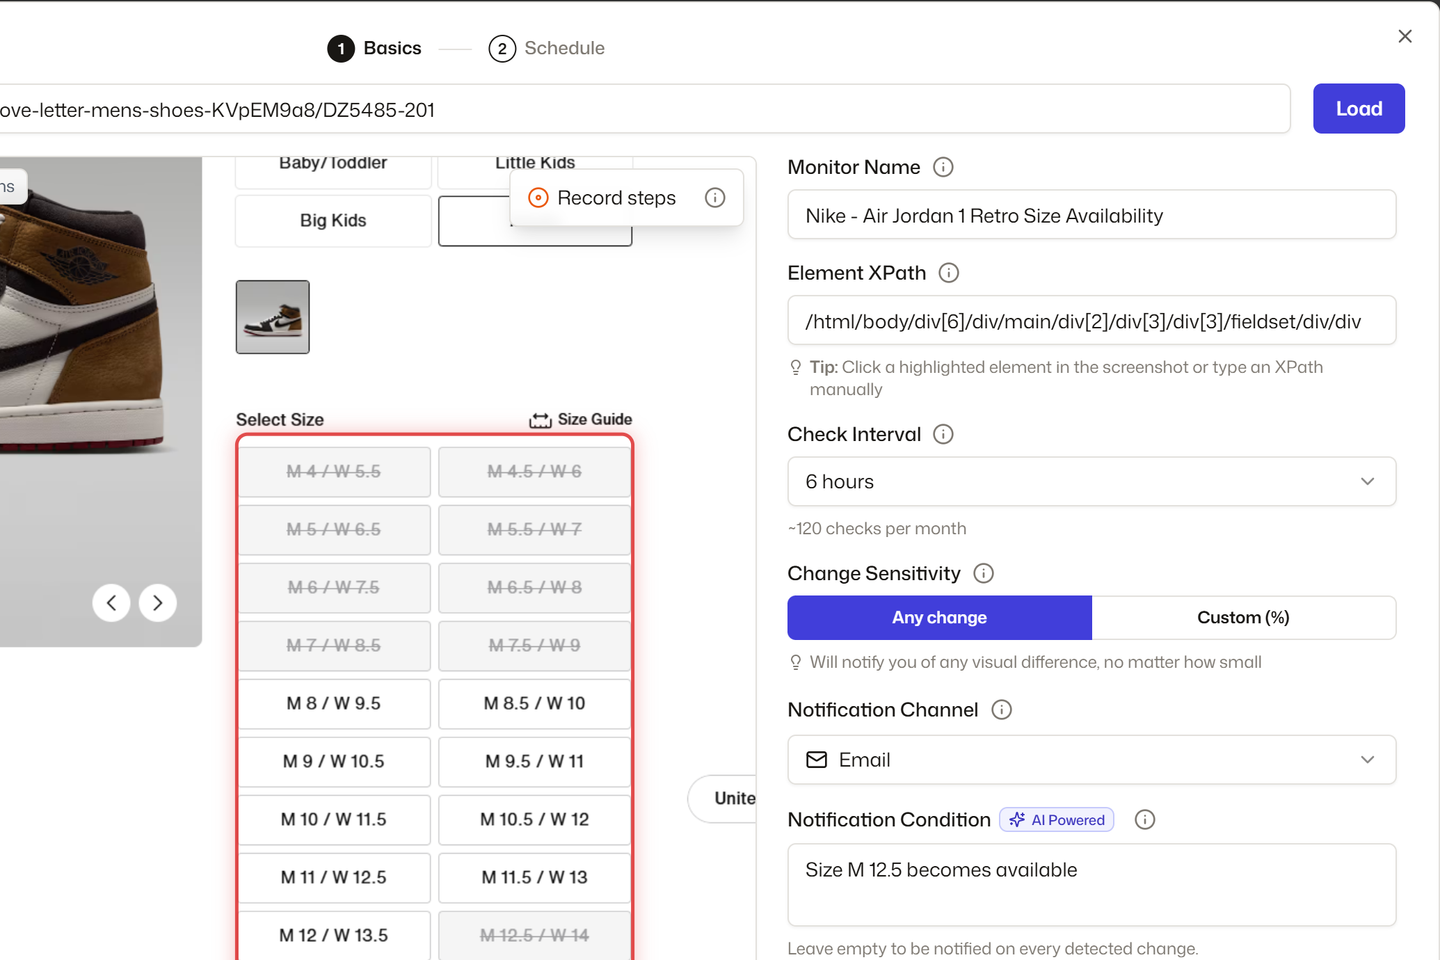Select size M 10.5 / W 12
This screenshot has height=960, width=1440.
click(x=535, y=820)
